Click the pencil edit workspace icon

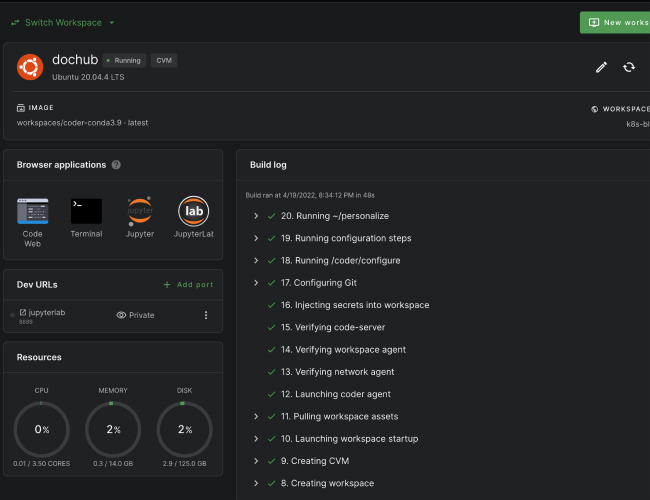tap(601, 67)
